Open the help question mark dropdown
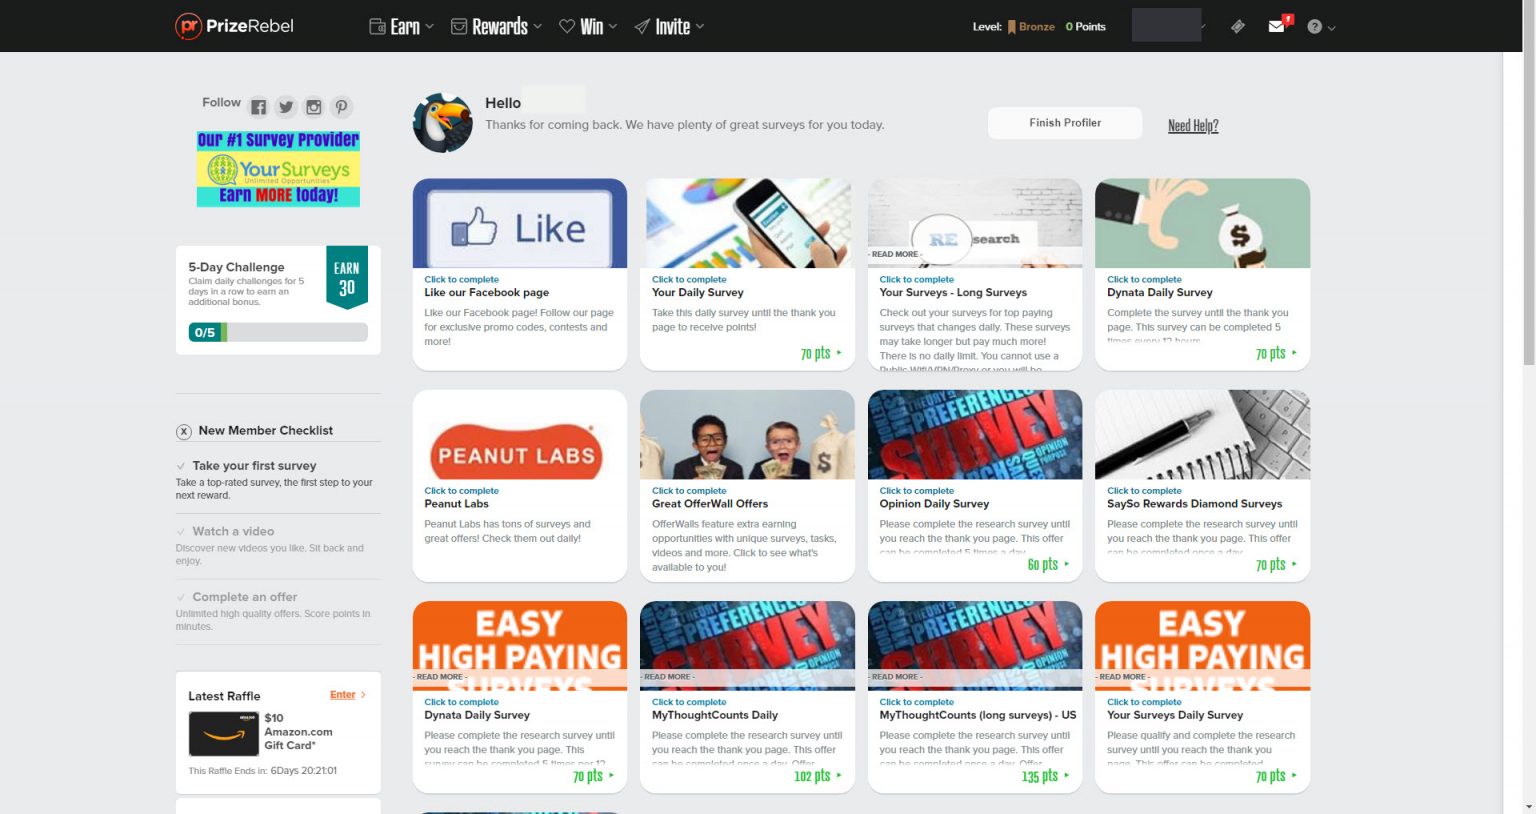The height and width of the screenshot is (814, 1536). 1320,27
